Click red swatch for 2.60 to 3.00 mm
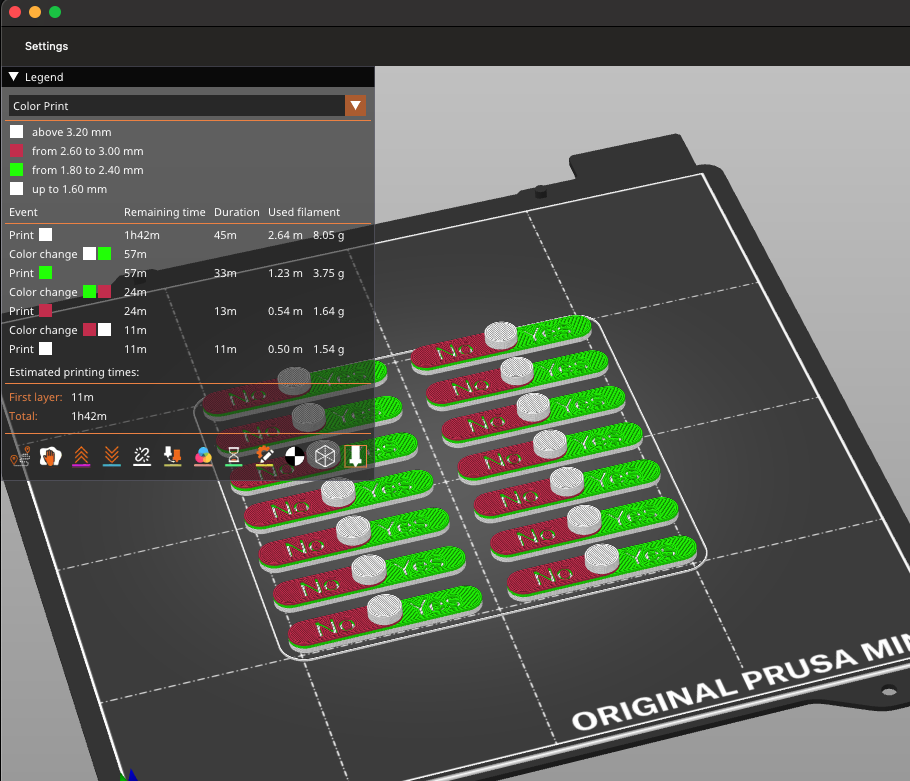 [x=16, y=151]
